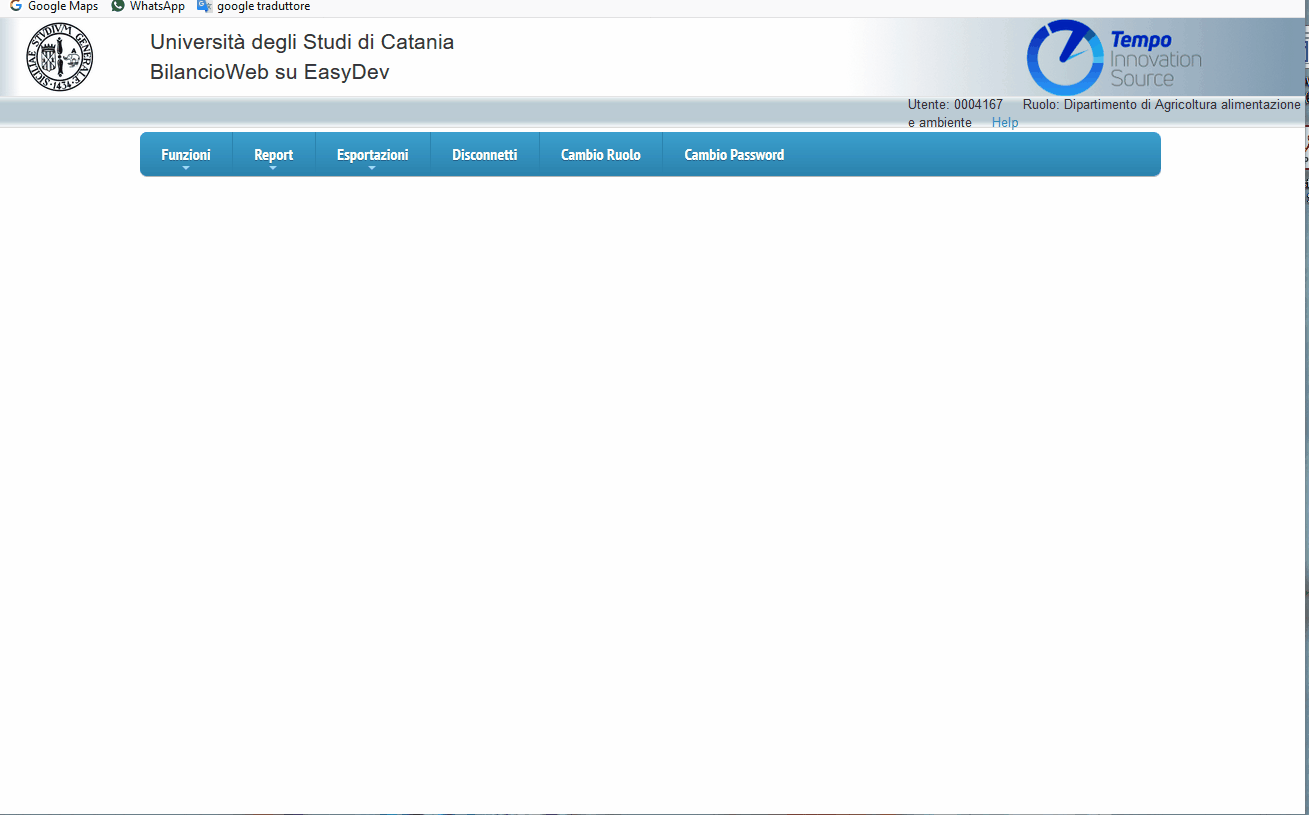Open the Esportazioni menu

[x=373, y=155]
